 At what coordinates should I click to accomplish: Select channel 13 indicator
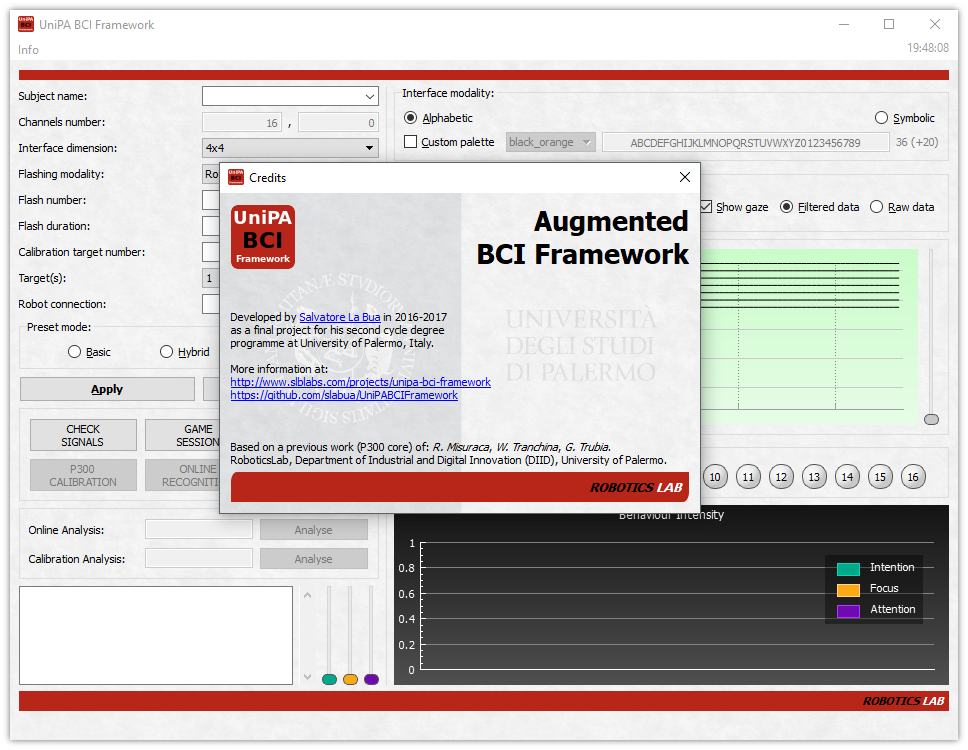click(814, 477)
